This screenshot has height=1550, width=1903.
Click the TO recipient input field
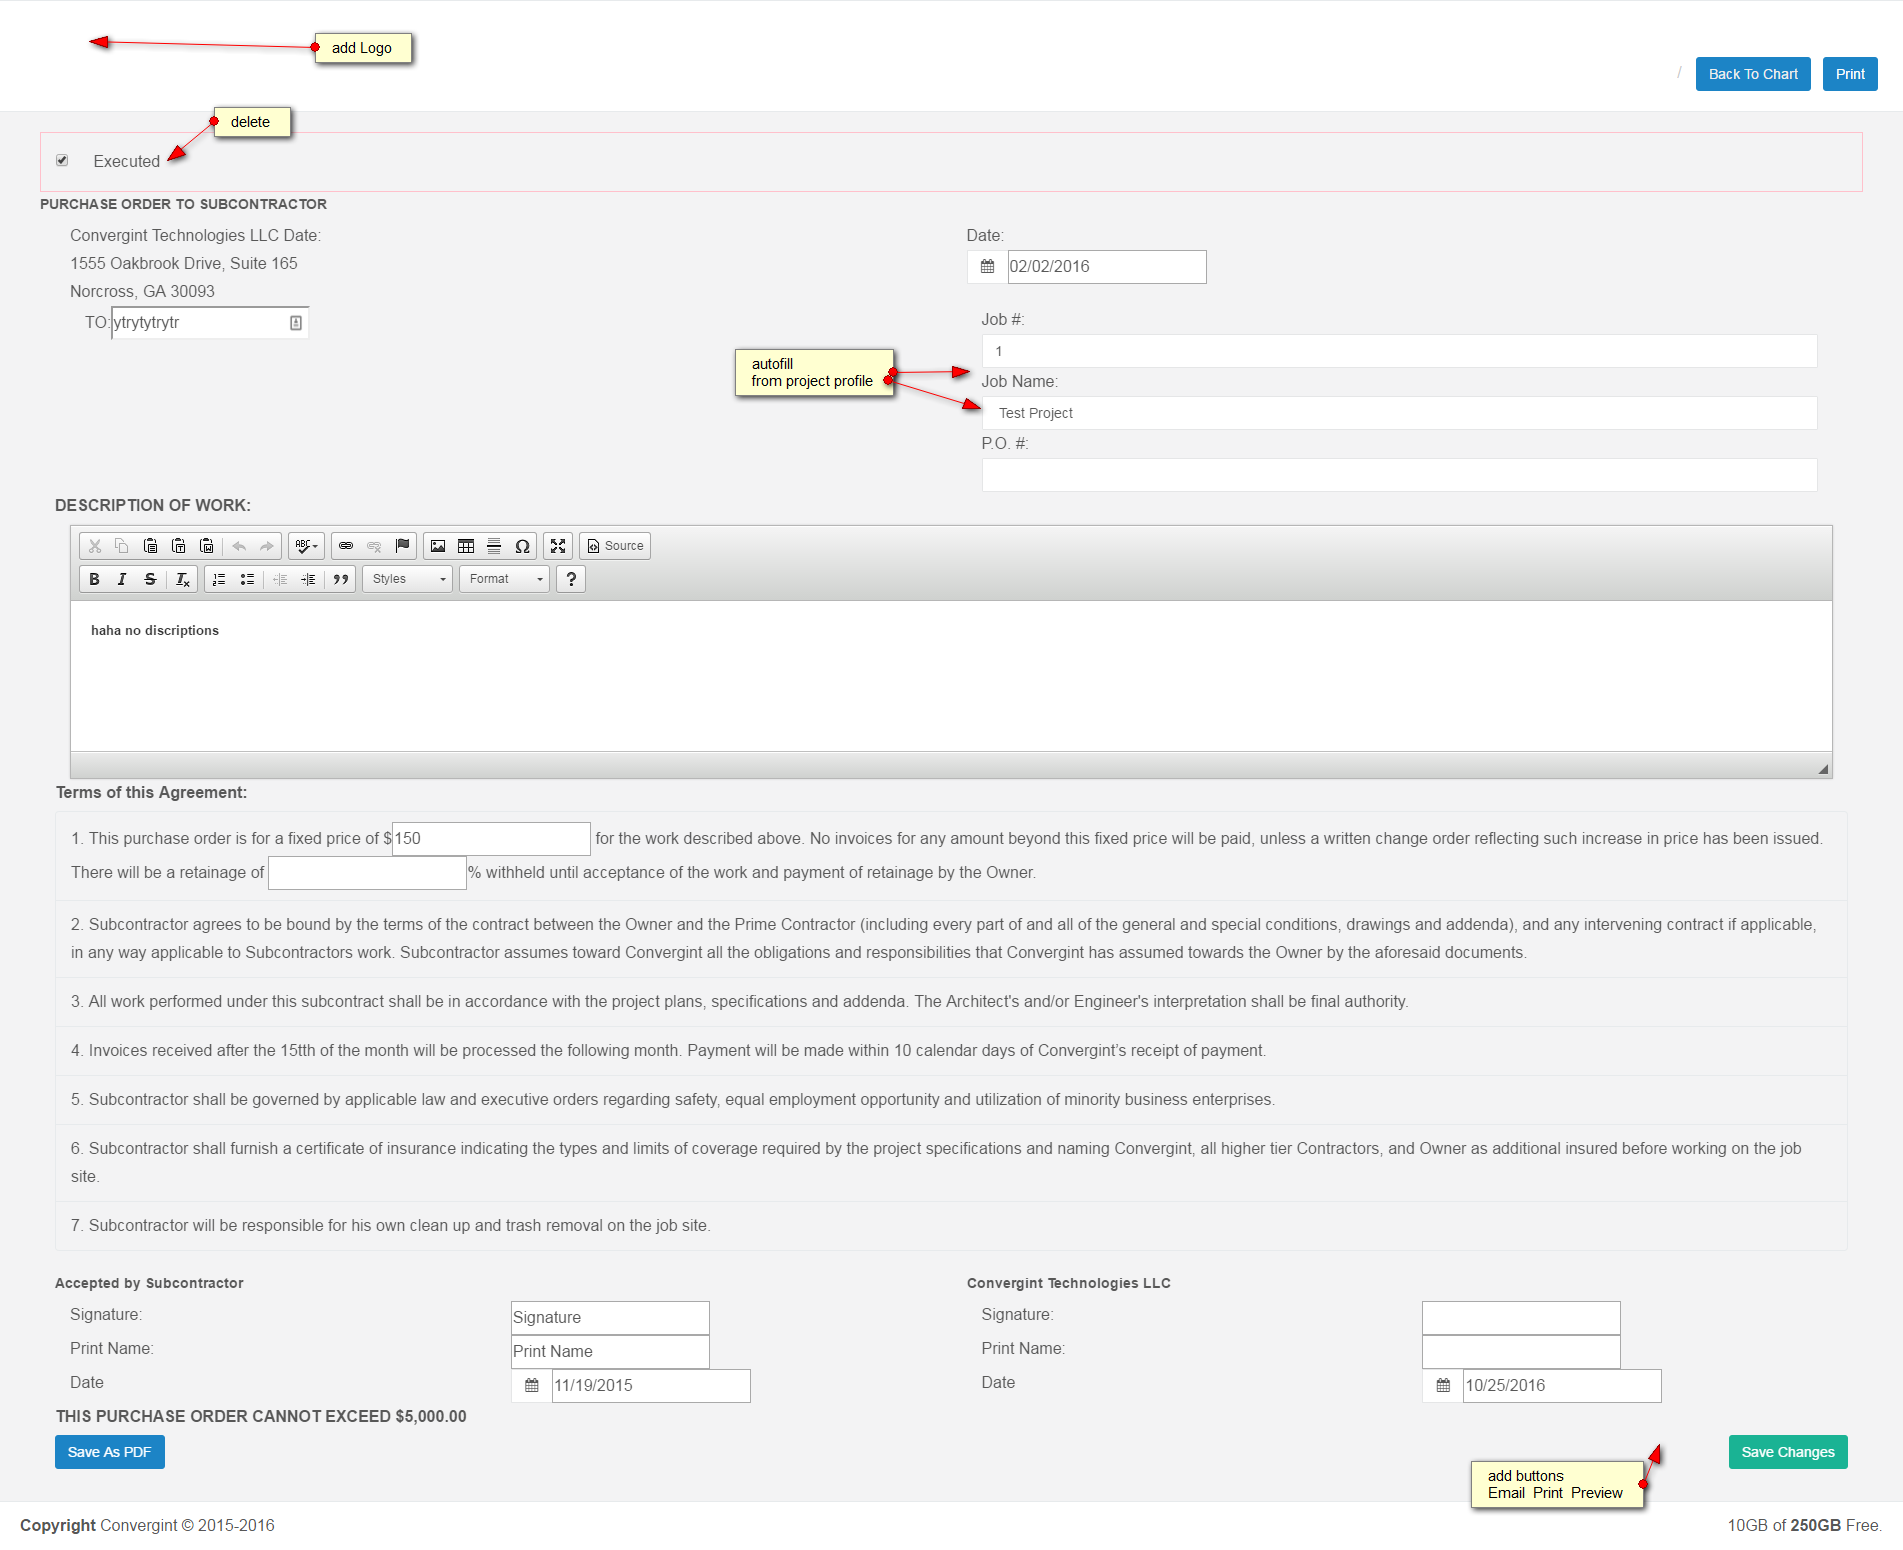click(x=210, y=323)
